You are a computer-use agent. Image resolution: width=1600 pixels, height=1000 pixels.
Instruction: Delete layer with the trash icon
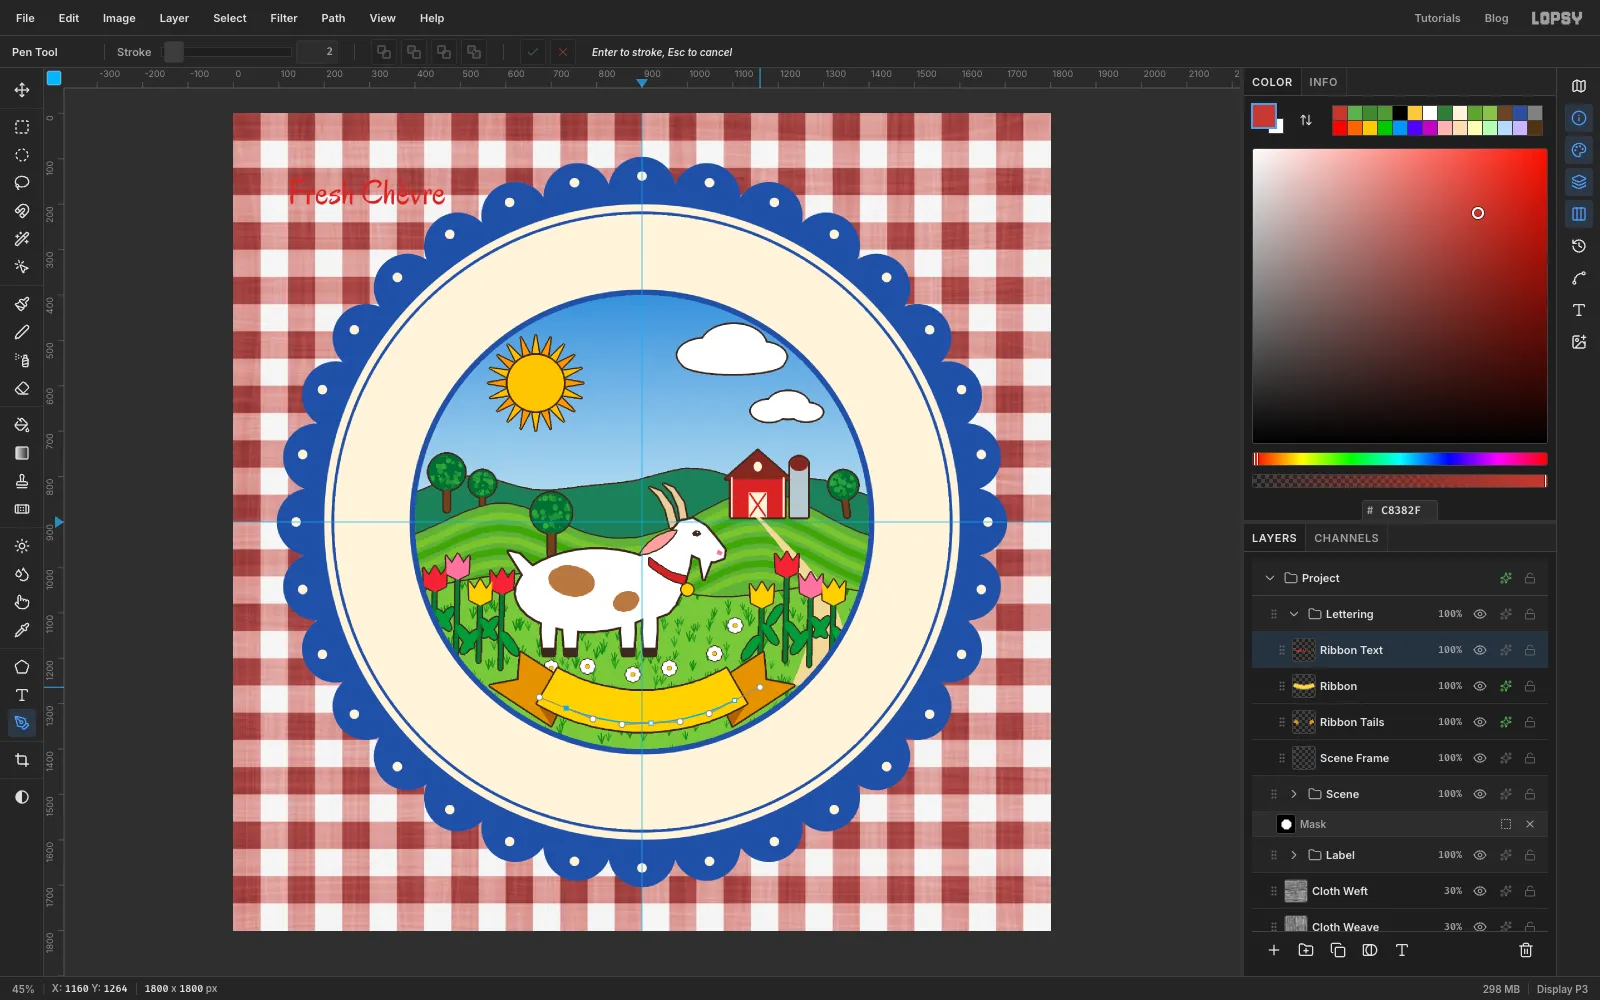(1526, 950)
